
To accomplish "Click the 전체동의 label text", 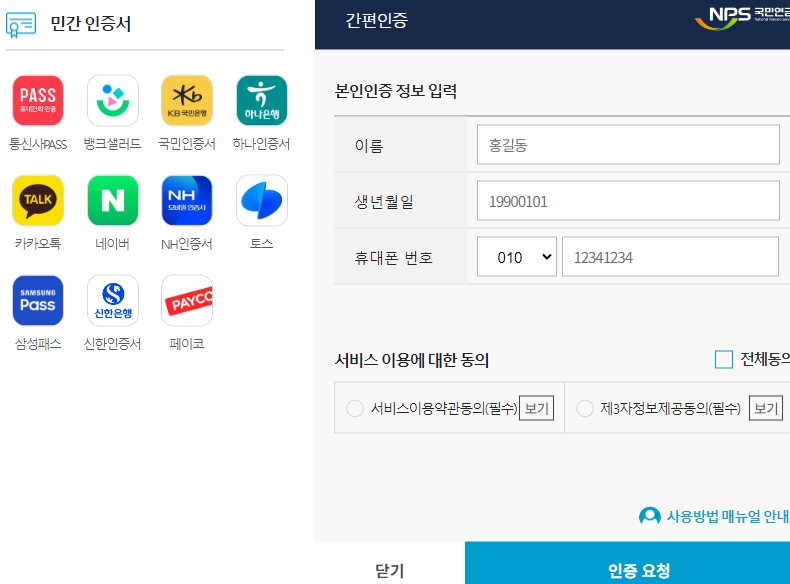I will tap(764, 359).
